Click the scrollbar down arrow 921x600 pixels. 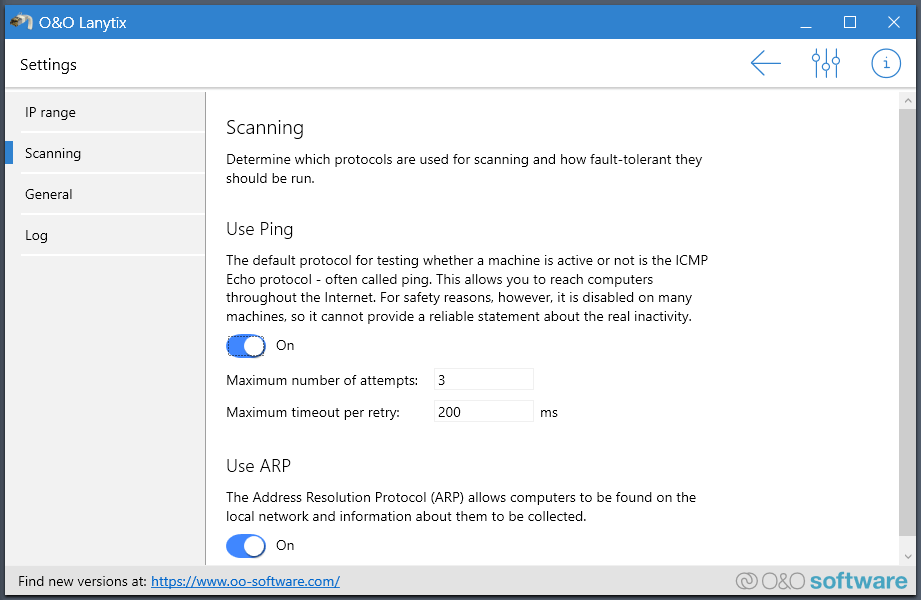point(908,557)
